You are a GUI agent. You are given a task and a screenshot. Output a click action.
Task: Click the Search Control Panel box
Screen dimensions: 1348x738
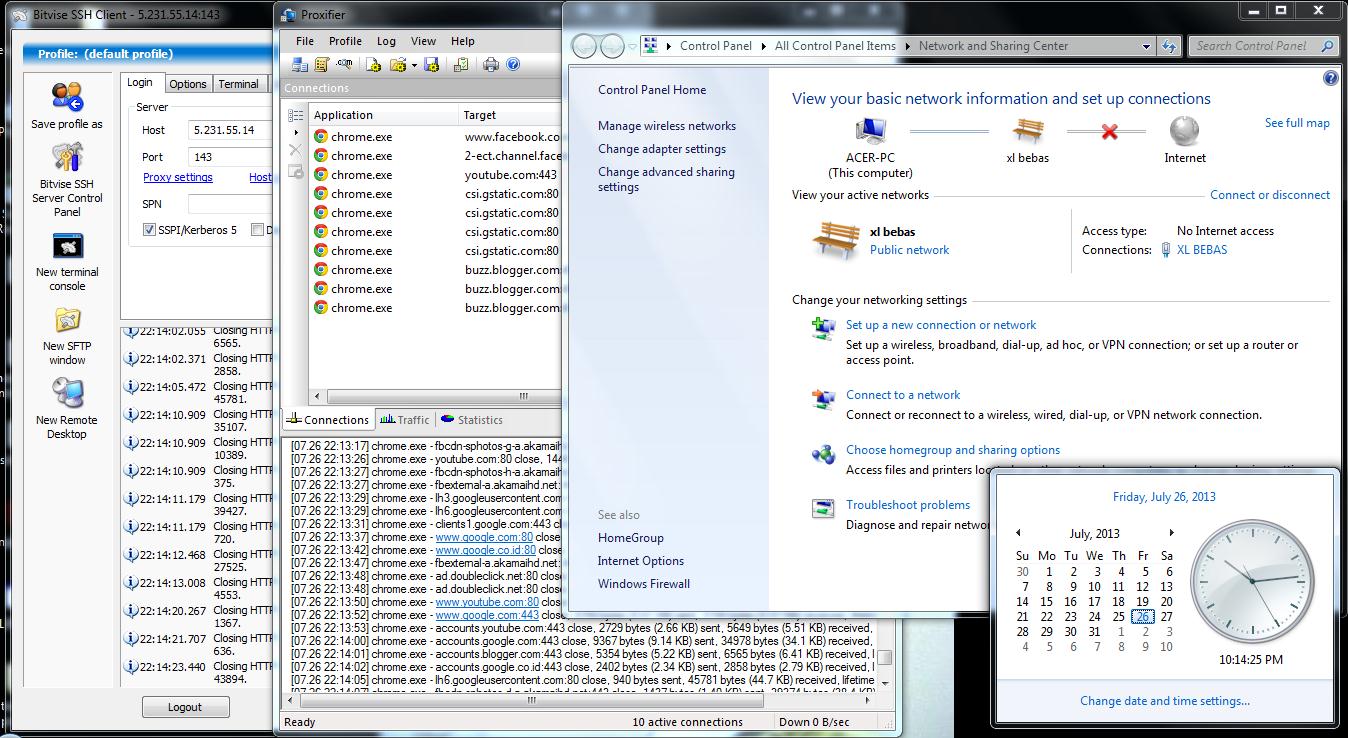click(x=1264, y=46)
